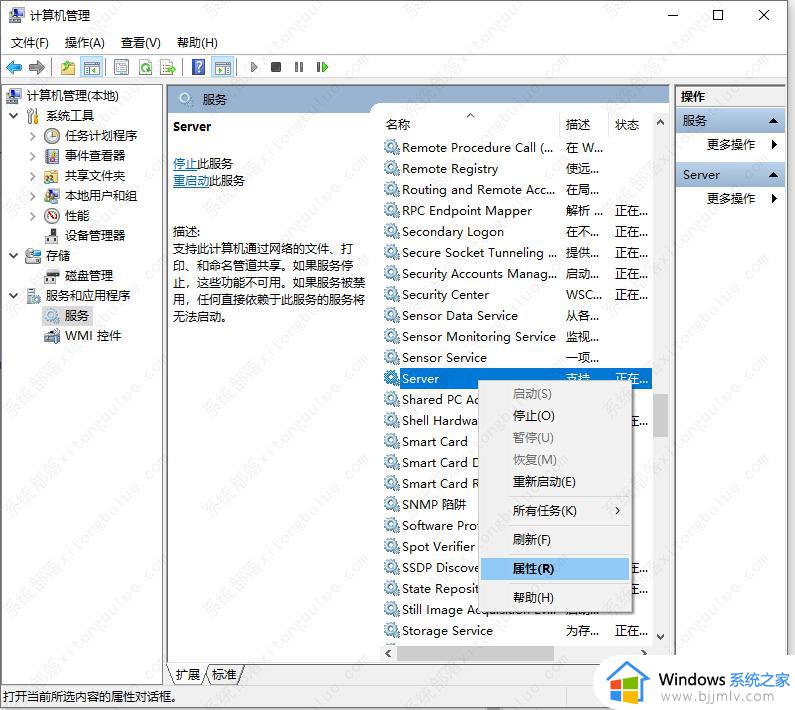
Task: Choose 帮助(H) in the context menu
Action: point(555,598)
